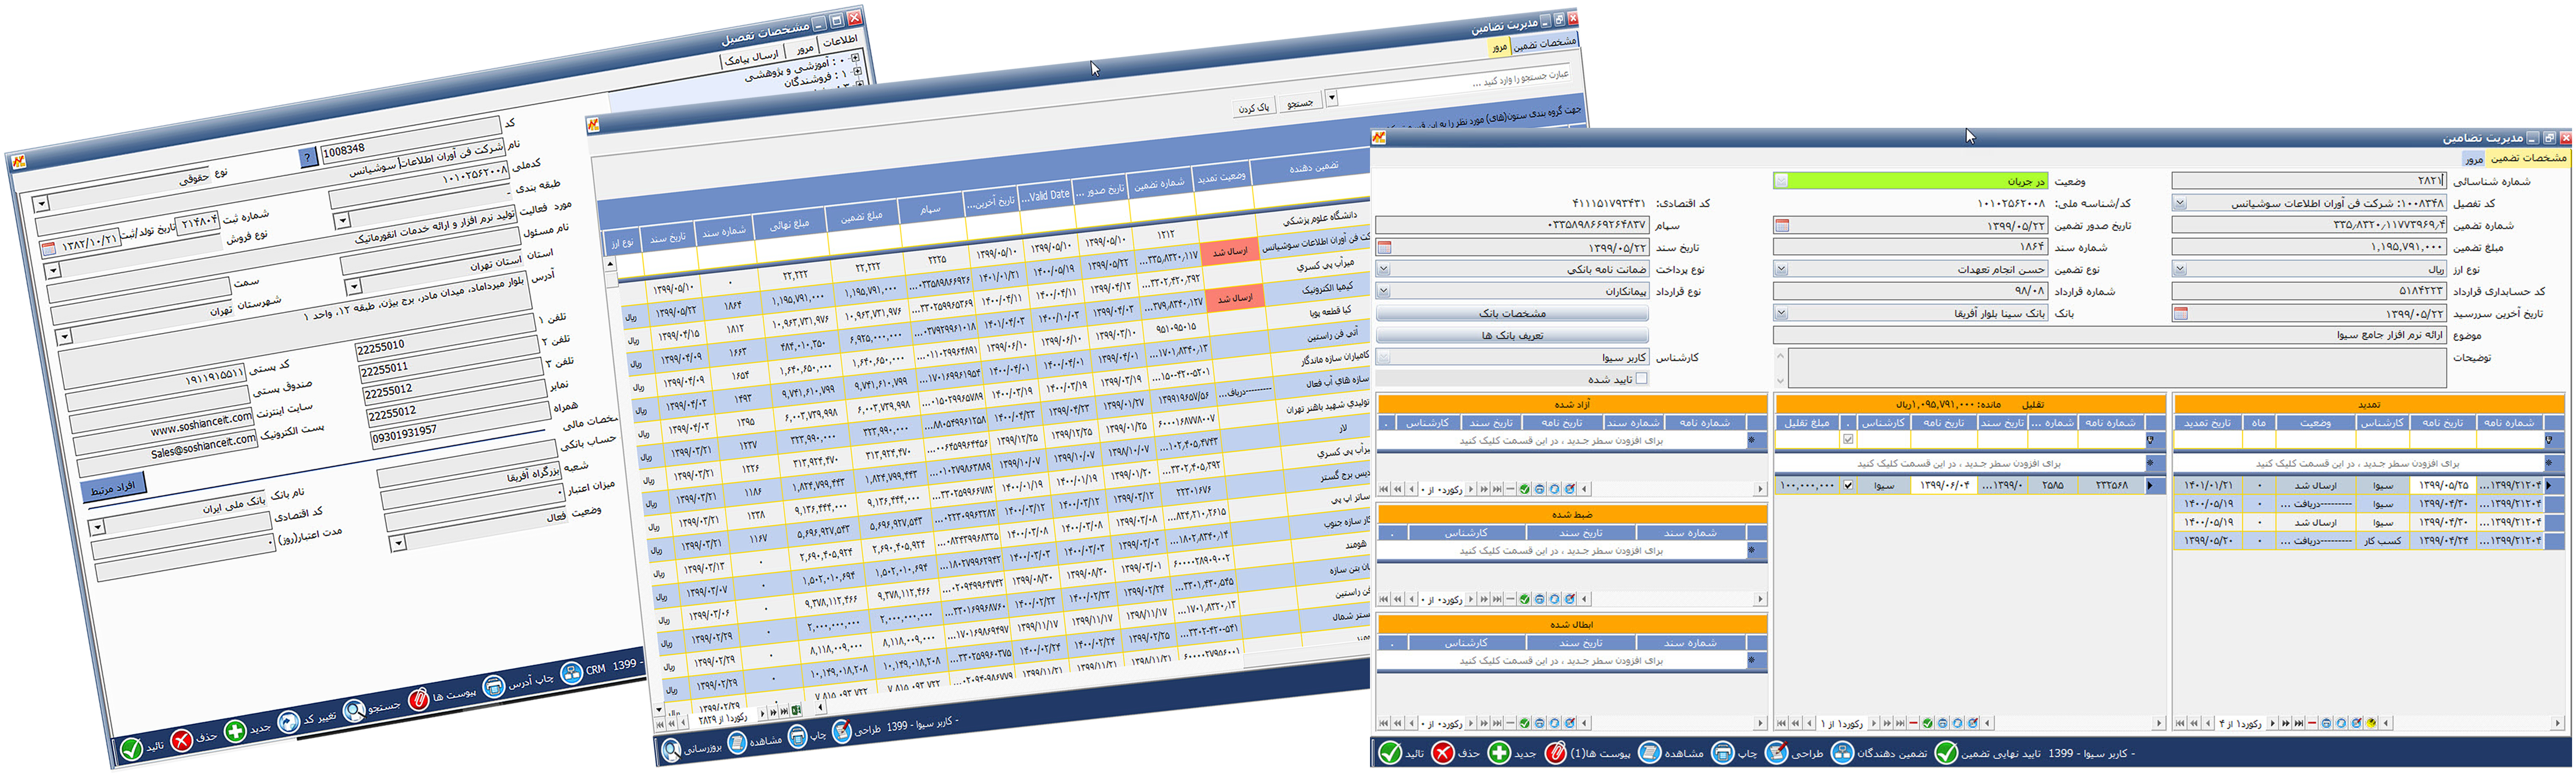Click طراحی design icon in list window toolbar

pos(842,732)
